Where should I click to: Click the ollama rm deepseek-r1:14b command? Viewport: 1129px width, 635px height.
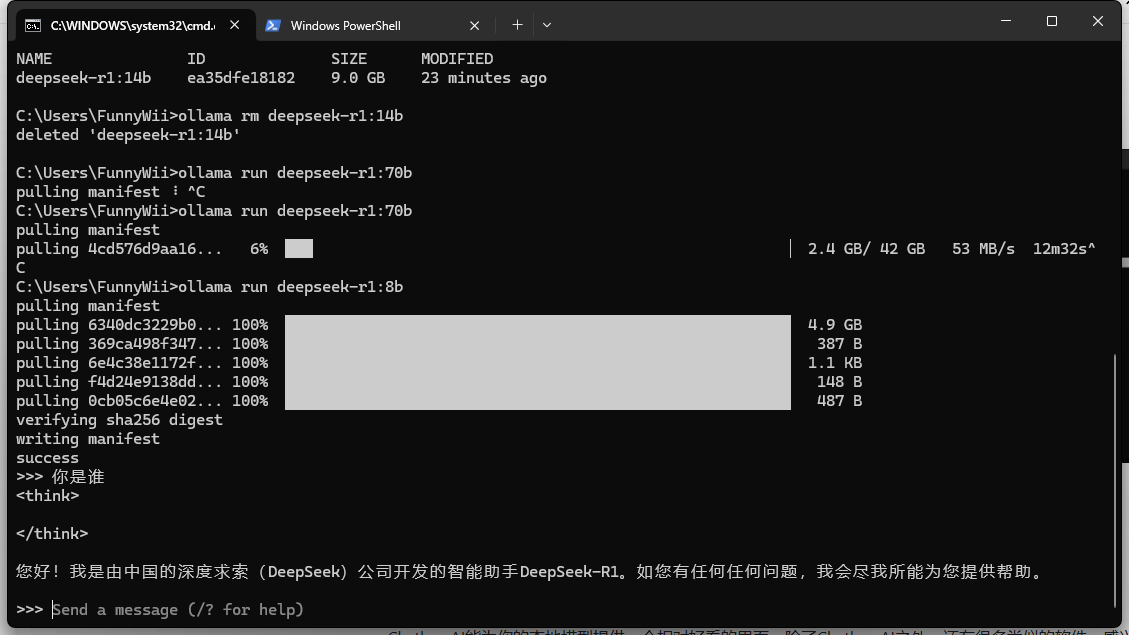(x=291, y=116)
